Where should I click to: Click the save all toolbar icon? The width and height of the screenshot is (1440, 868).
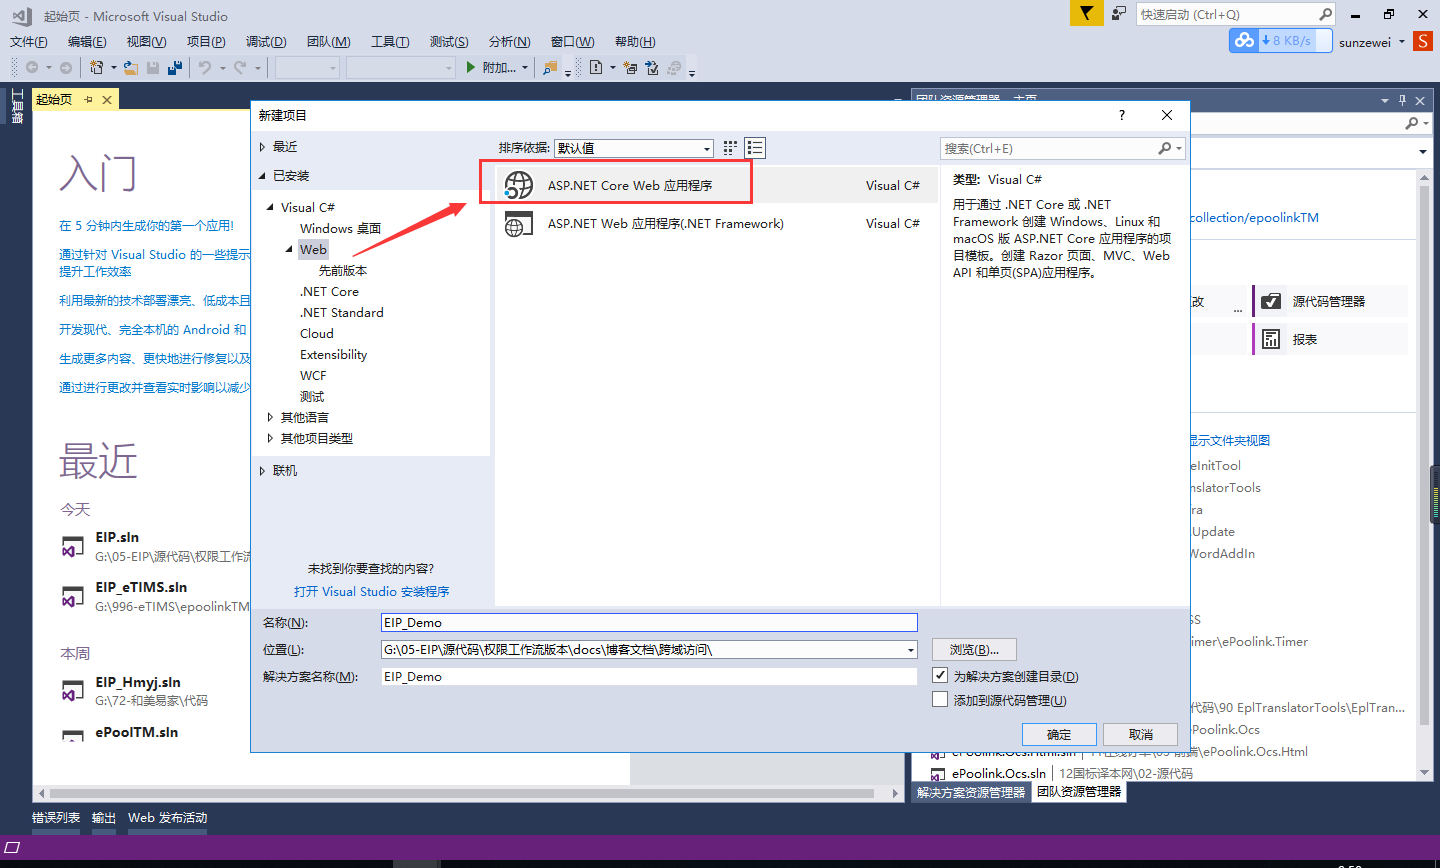(175, 68)
